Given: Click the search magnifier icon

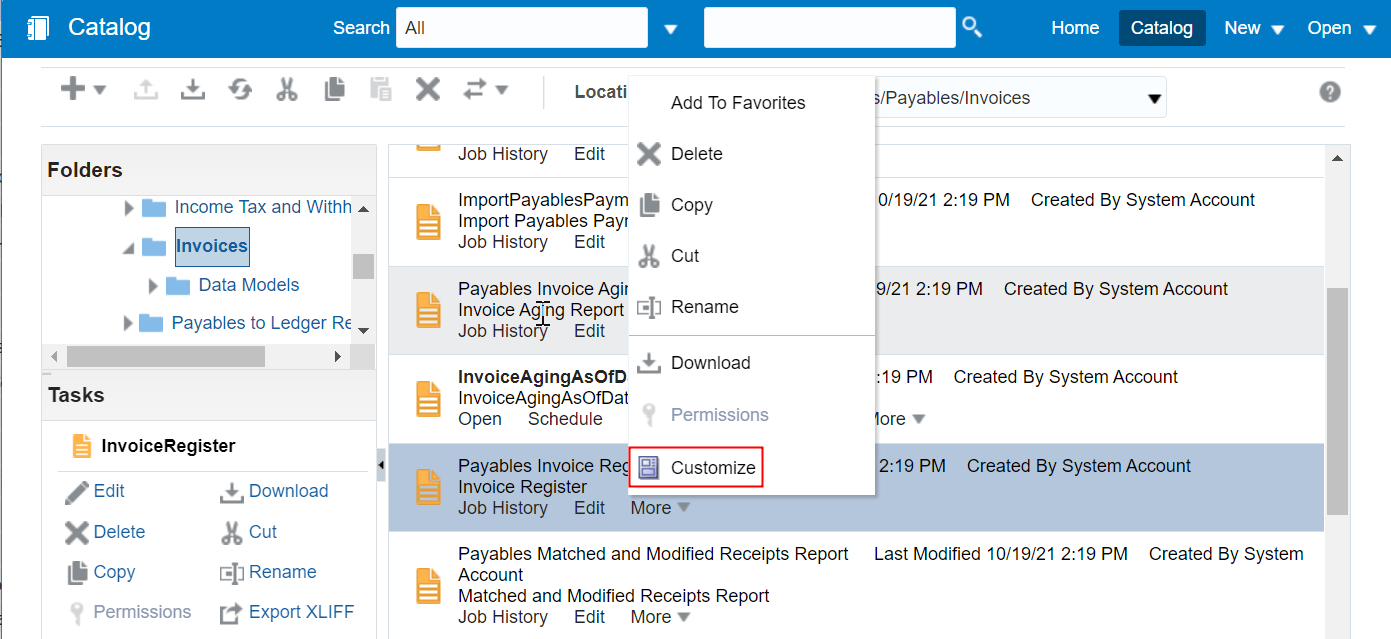Looking at the screenshot, I should [x=972, y=27].
